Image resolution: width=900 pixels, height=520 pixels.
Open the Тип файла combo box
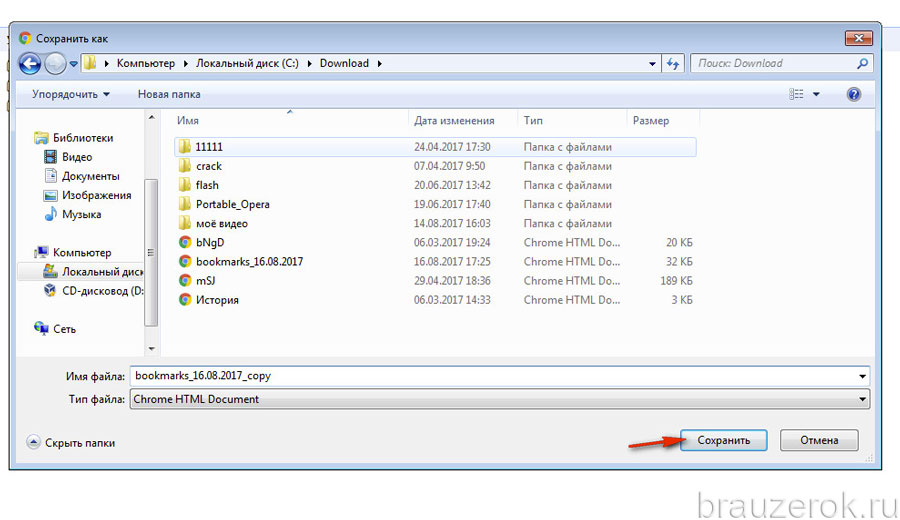(x=499, y=399)
